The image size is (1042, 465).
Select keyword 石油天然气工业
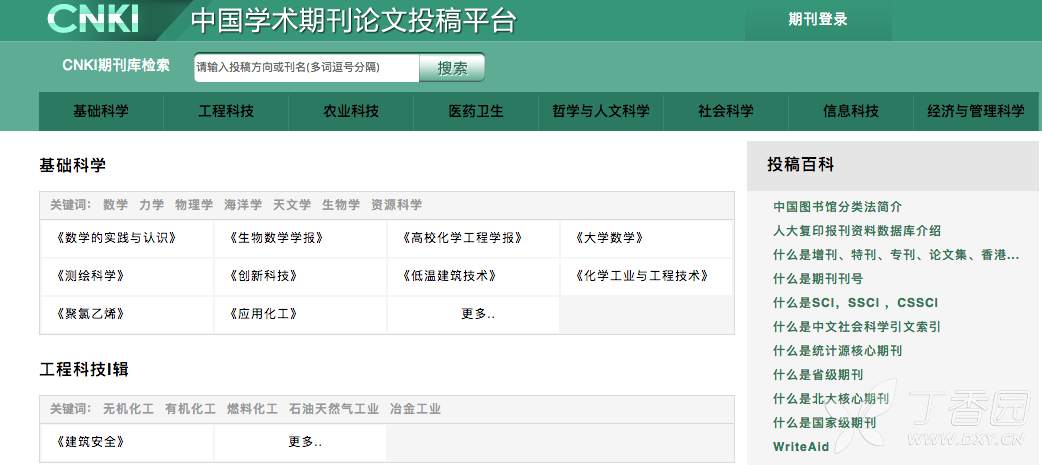pyautogui.click(x=334, y=409)
